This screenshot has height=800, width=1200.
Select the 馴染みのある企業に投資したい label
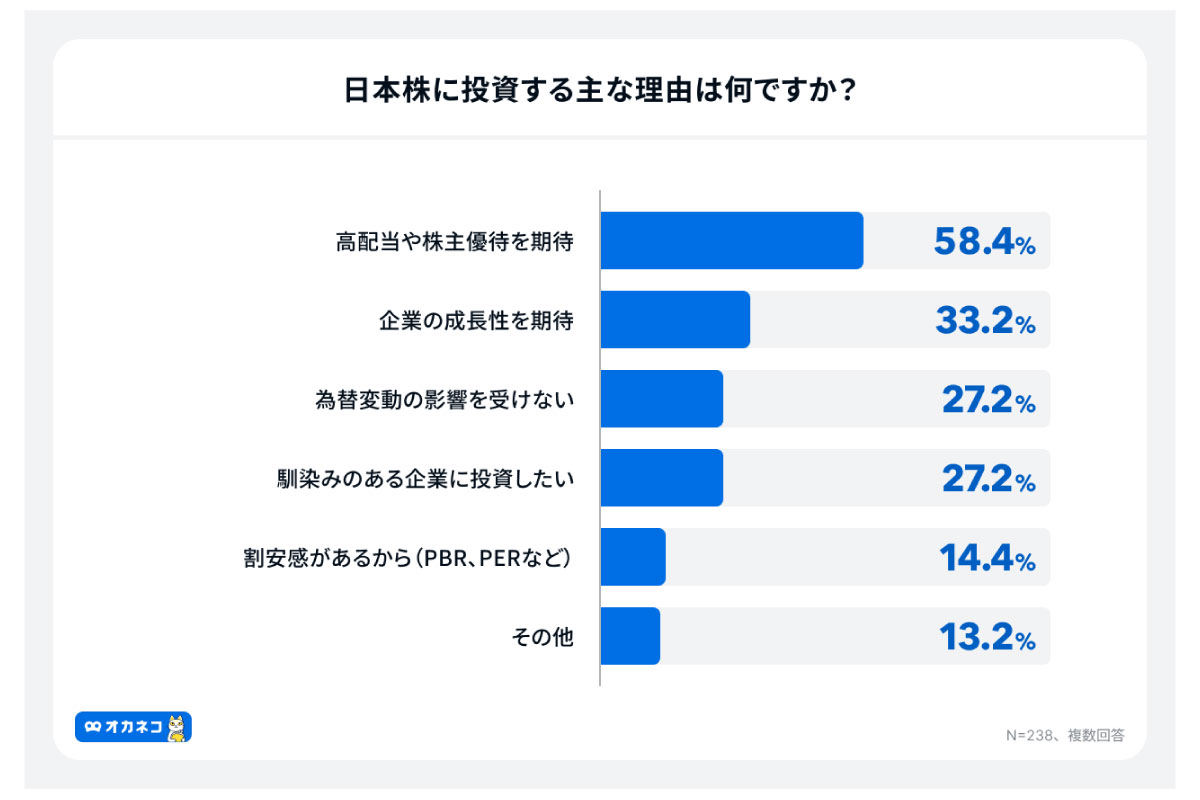[425, 478]
